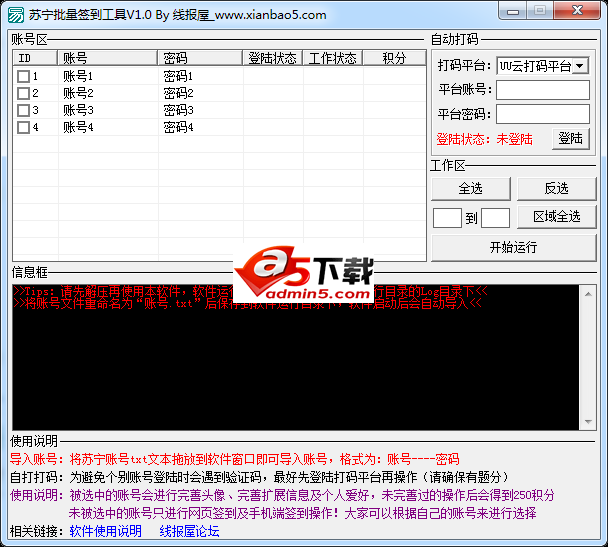Click the 全选 button
Screen dimensions: 608x547
click(471, 189)
